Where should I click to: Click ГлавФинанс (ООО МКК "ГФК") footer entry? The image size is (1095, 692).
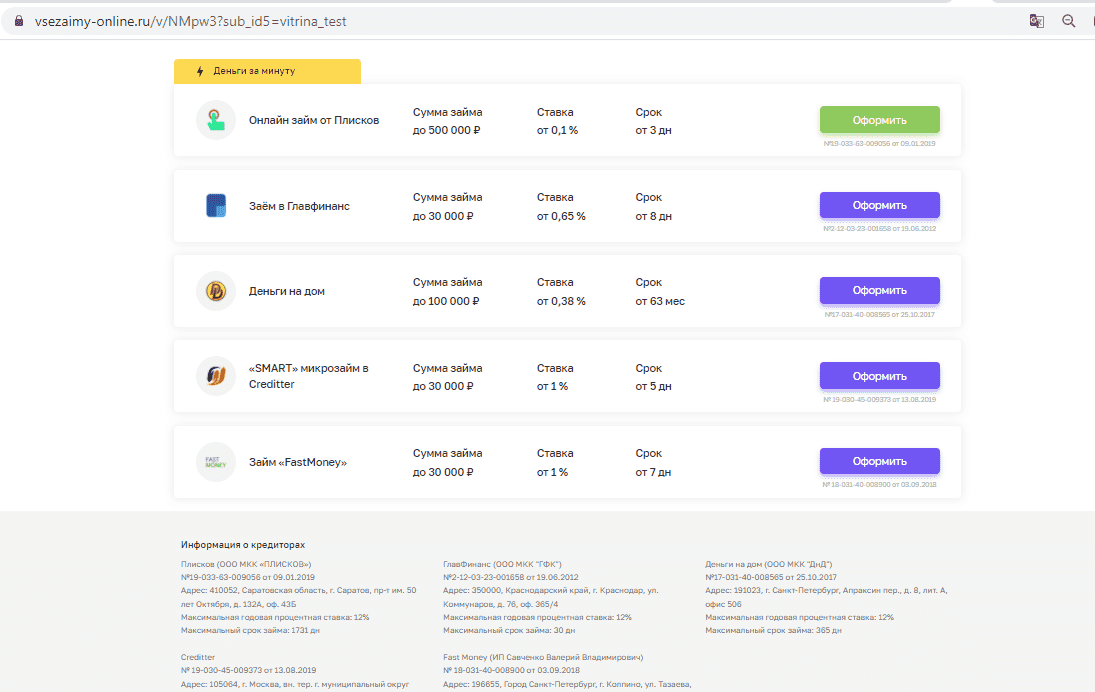[x=502, y=564]
